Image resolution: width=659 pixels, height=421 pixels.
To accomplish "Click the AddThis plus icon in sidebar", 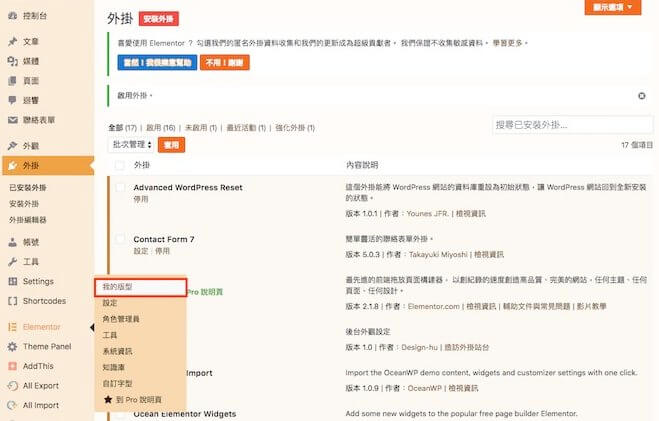I will (x=11, y=366).
